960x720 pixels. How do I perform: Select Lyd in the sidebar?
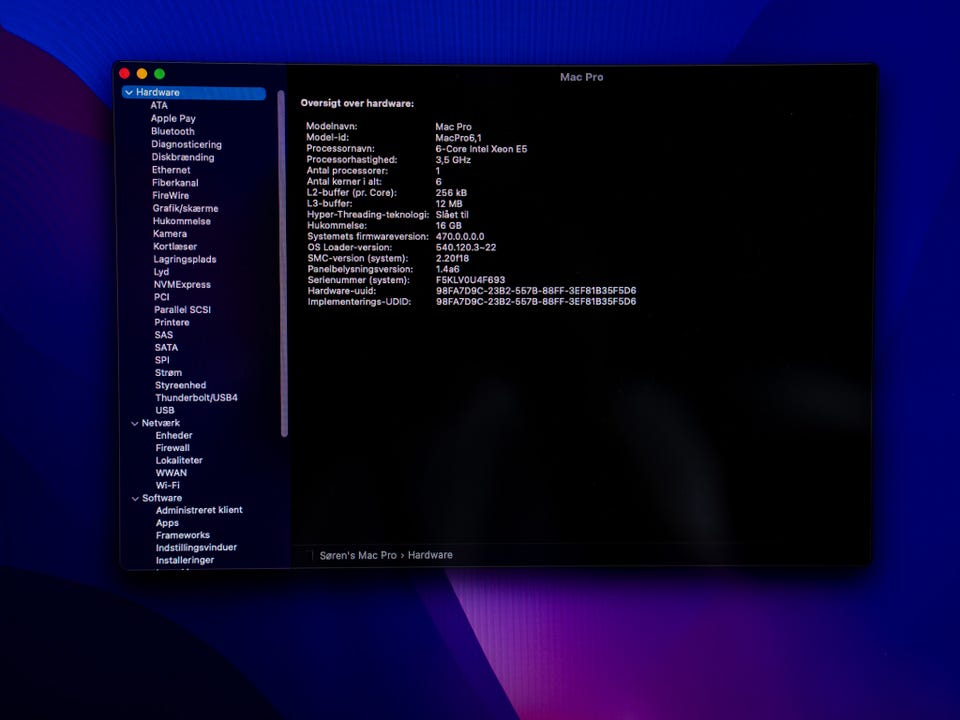(x=161, y=272)
